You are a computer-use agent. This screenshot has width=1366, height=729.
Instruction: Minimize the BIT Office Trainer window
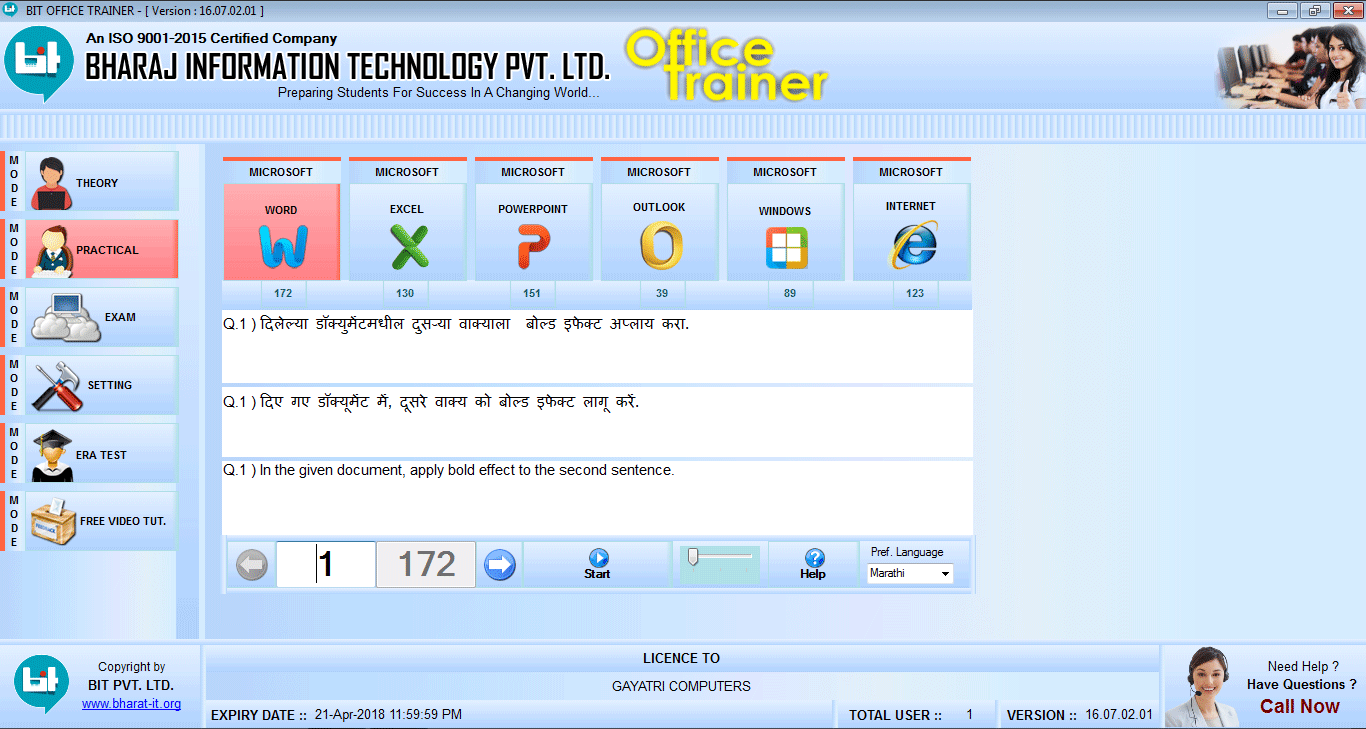(x=1283, y=10)
